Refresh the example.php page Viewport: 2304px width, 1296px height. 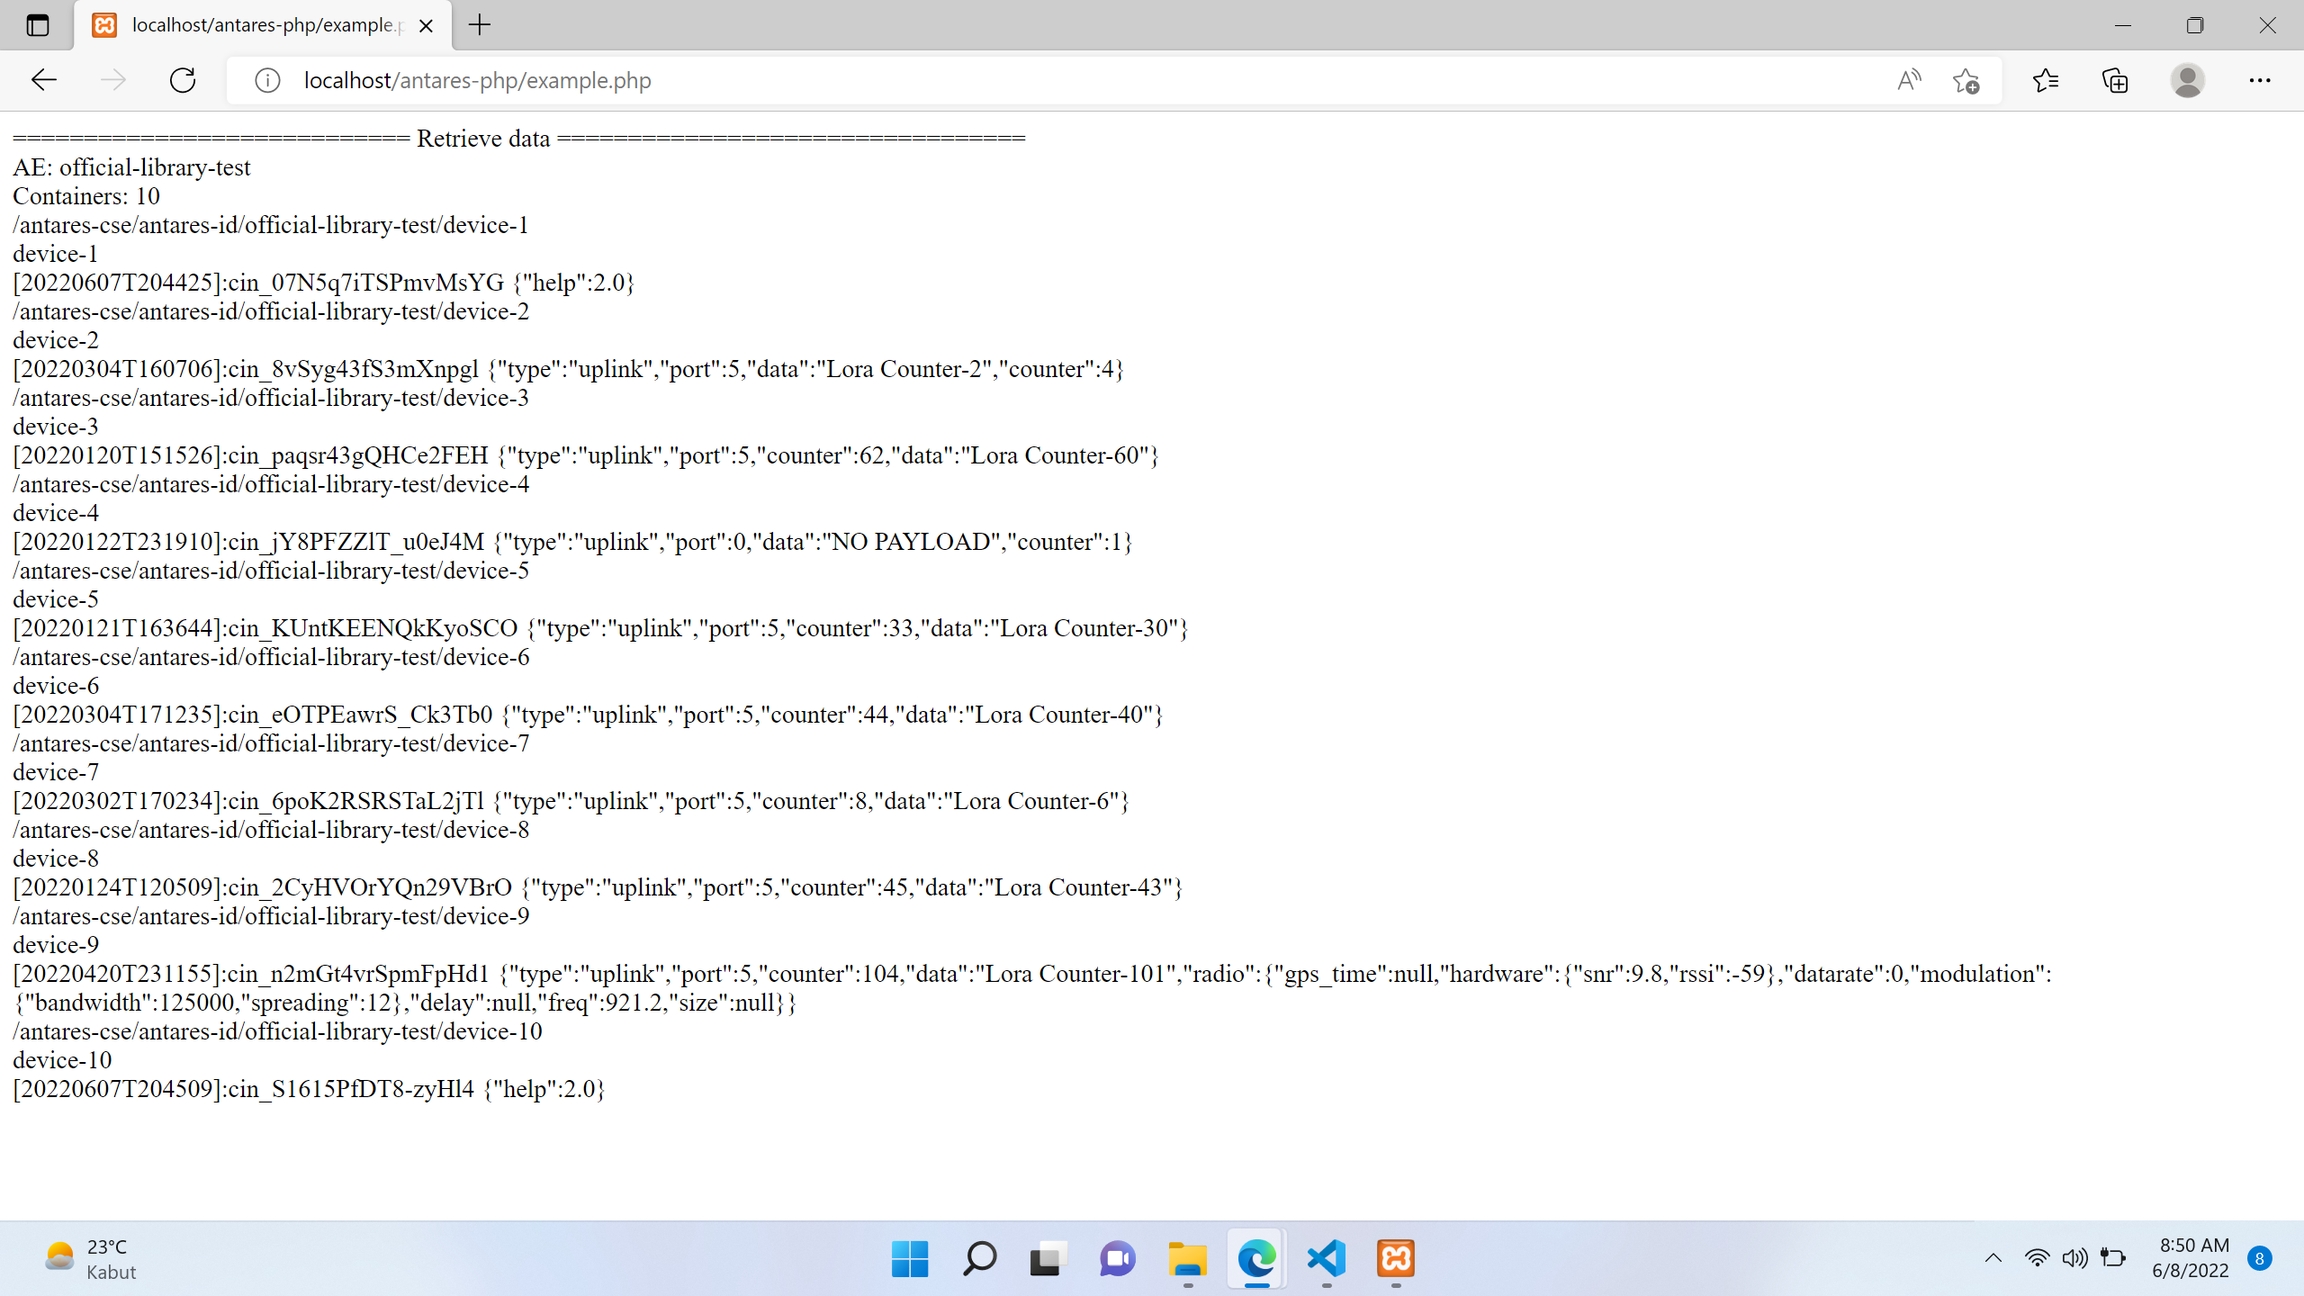tap(183, 80)
